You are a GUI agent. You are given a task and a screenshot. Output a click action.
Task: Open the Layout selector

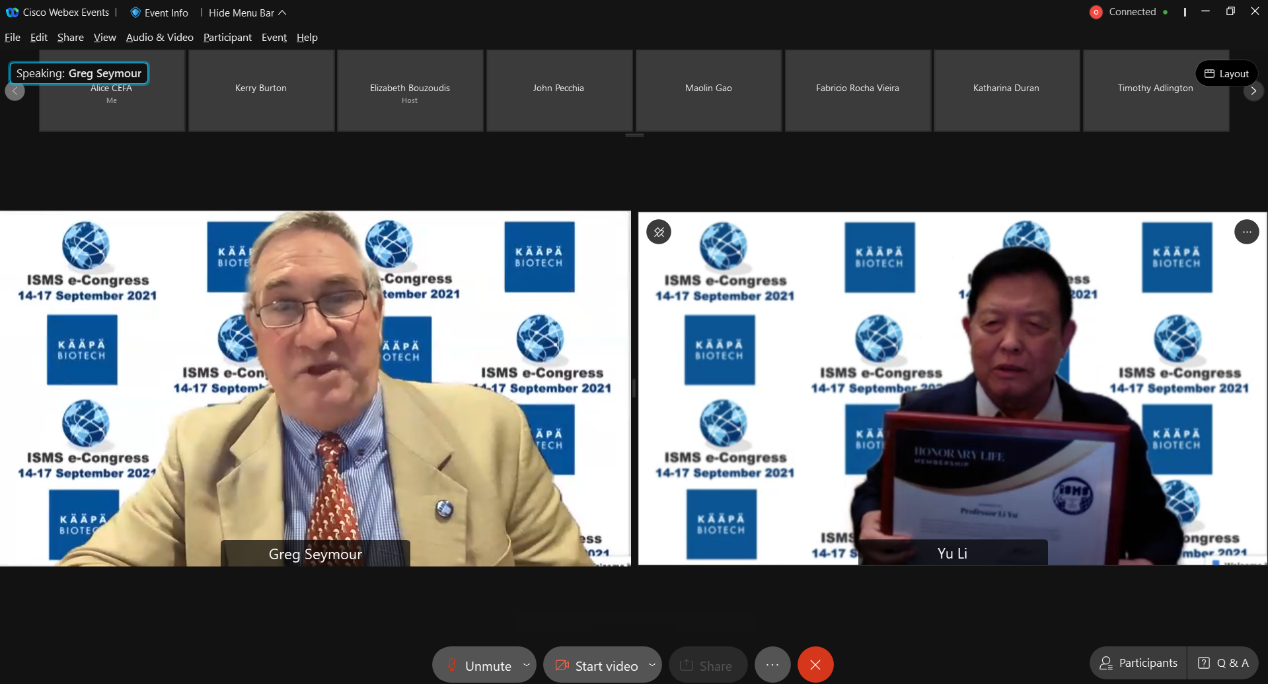point(1226,73)
